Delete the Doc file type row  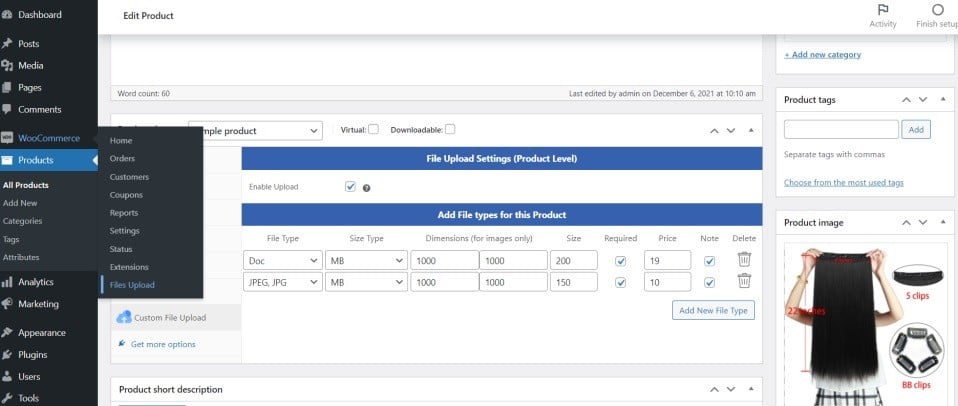coord(744,259)
